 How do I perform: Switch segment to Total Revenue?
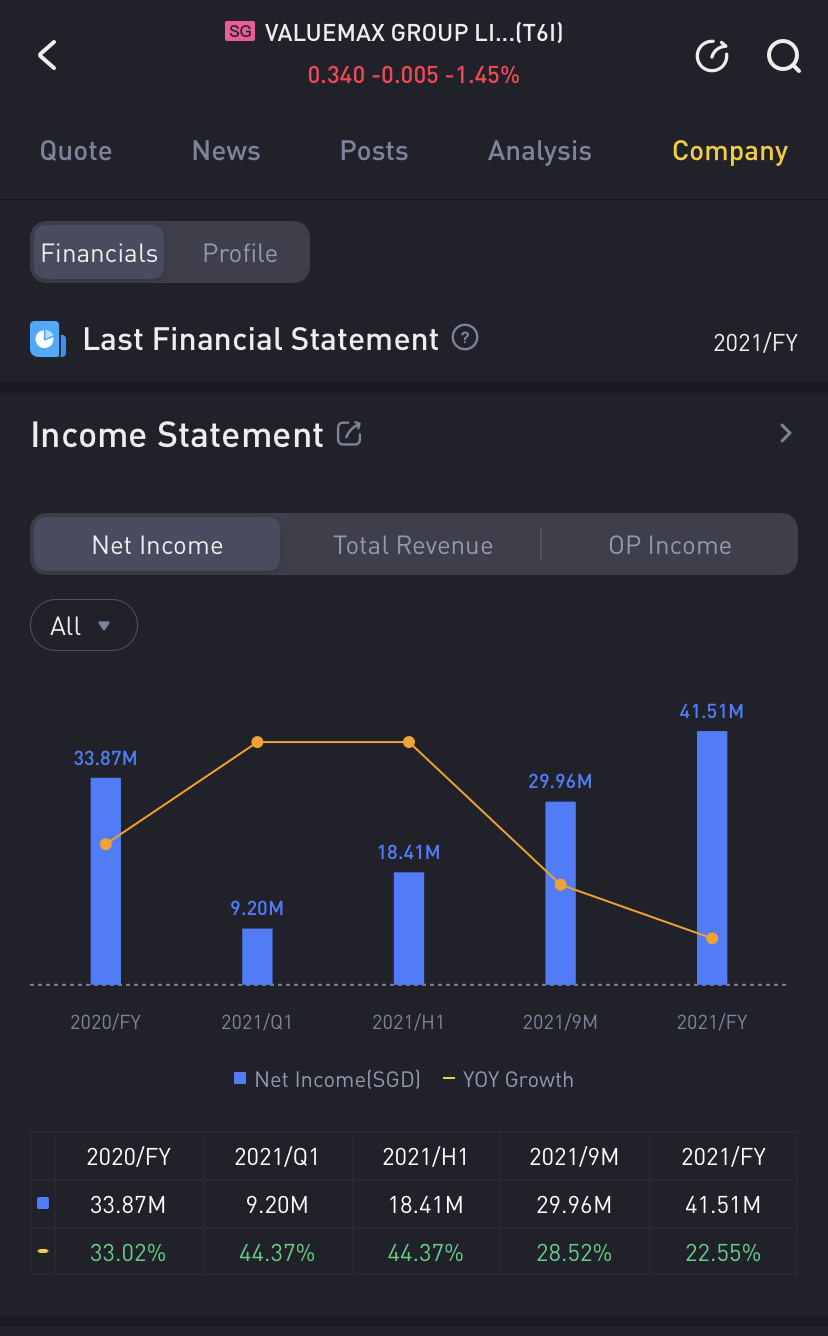[x=413, y=545]
